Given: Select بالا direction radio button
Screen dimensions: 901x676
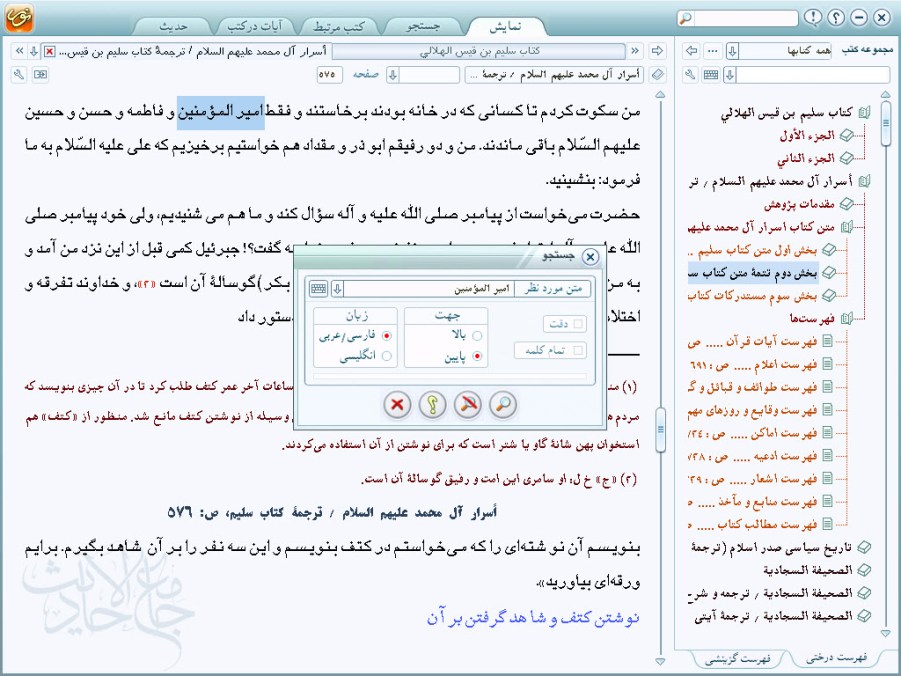Looking at the screenshot, I should pos(477,336).
